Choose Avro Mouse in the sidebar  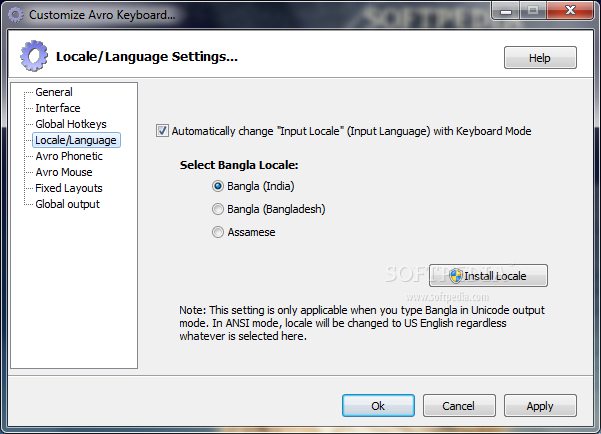tap(64, 172)
